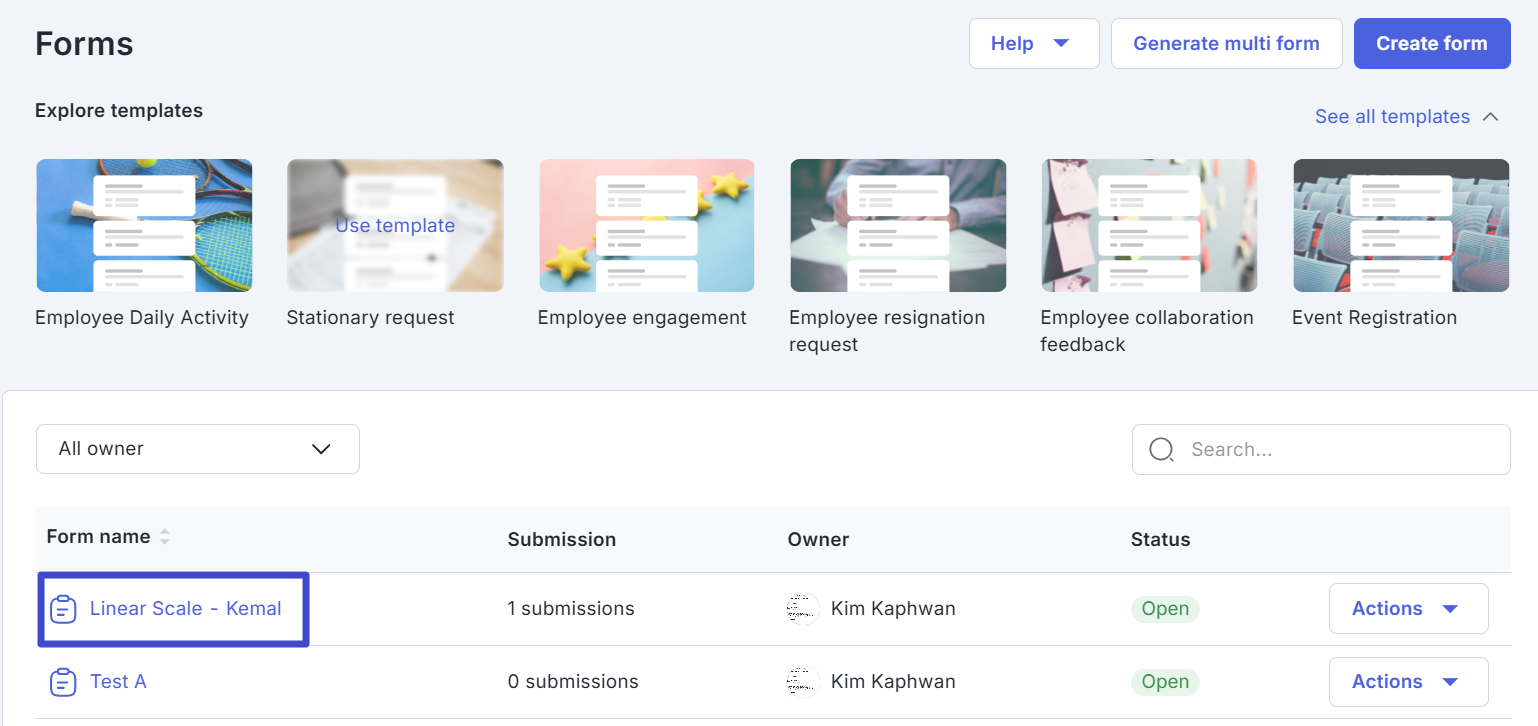Click Kim Kaphwan's avatar in Linear Scale row
This screenshot has height=726, width=1538.
click(x=803, y=609)
